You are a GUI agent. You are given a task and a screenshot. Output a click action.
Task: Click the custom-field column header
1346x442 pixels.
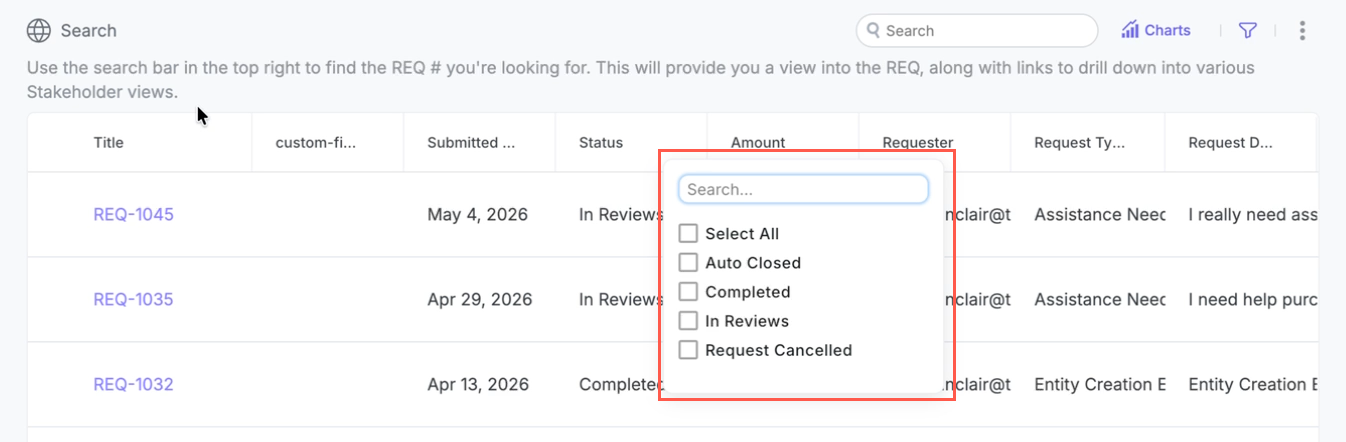[x=316, y=142]
